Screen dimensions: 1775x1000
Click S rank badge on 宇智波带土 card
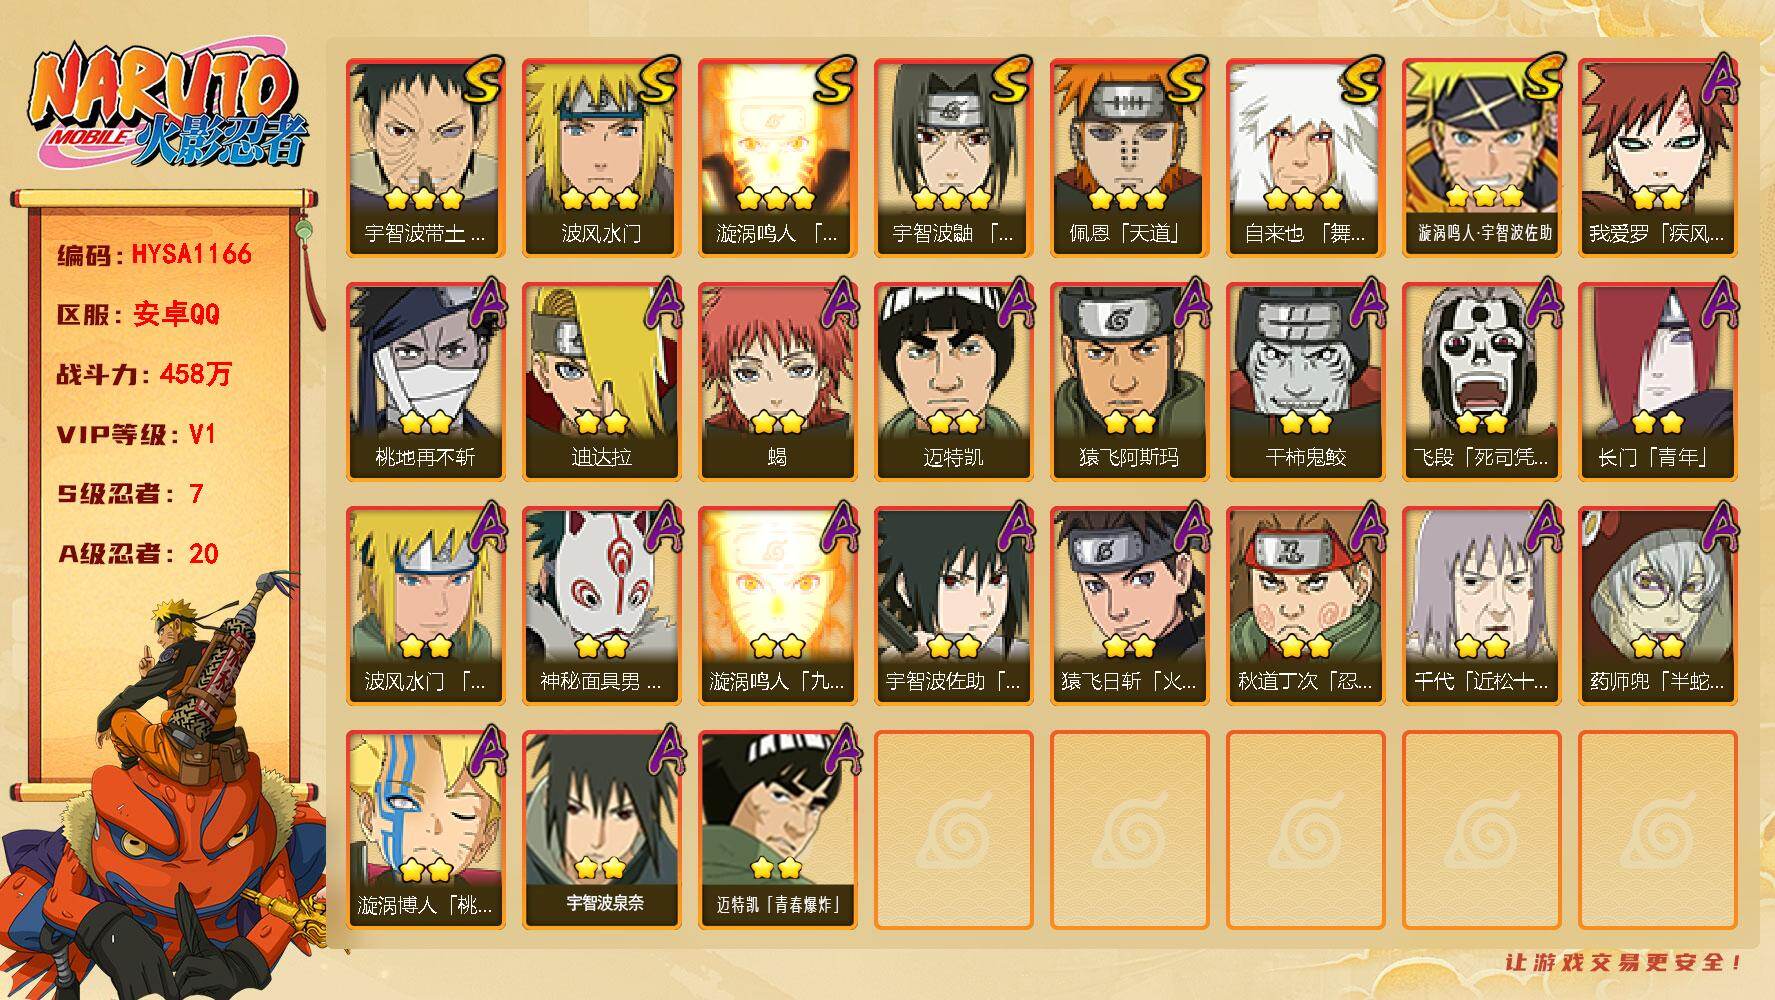point(482,80)
